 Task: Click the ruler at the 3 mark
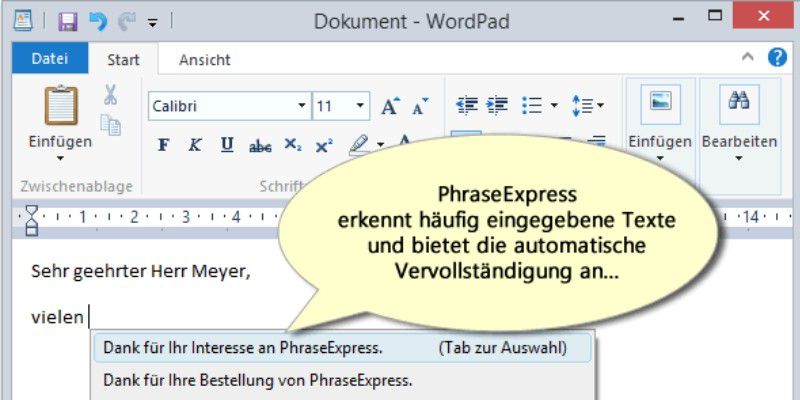pyautogui.click(x=186, y=218)
